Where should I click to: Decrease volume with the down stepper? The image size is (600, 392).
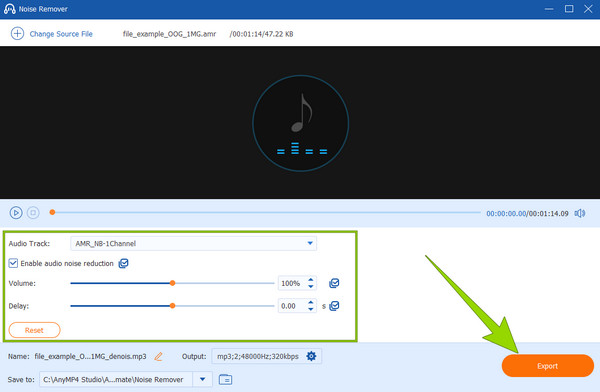tap(311, 286)
